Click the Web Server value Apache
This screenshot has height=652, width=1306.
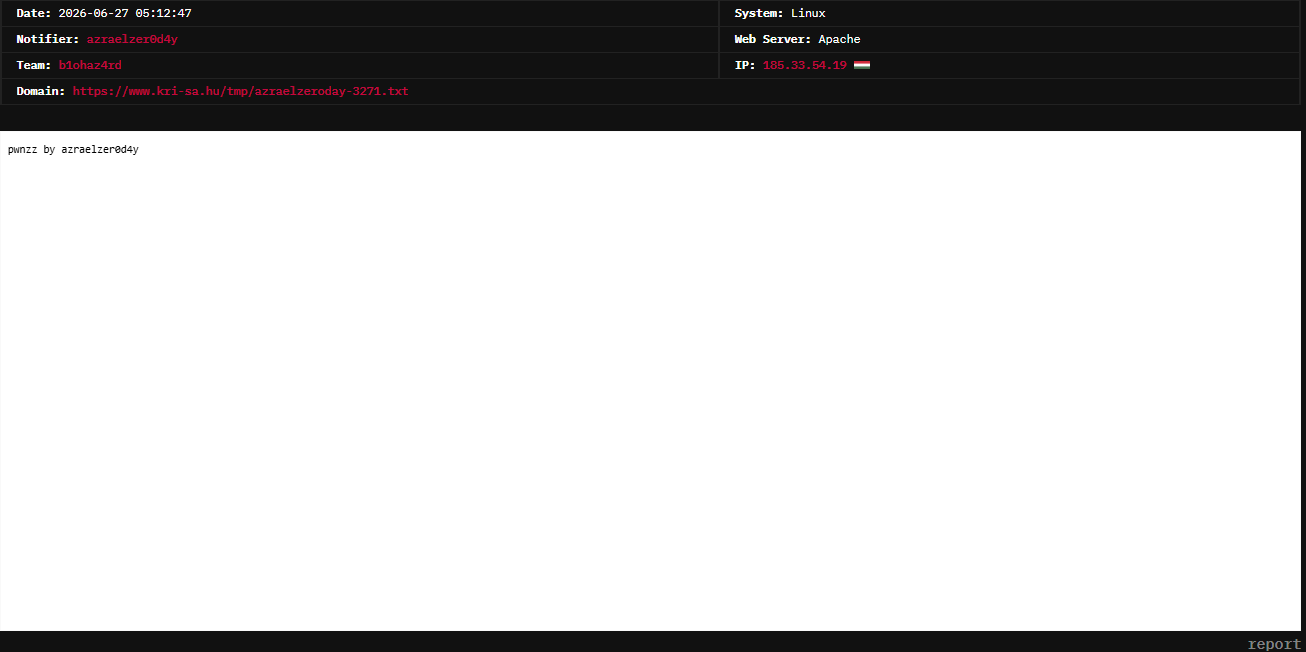pyautogui.click(x=839, y=39)
